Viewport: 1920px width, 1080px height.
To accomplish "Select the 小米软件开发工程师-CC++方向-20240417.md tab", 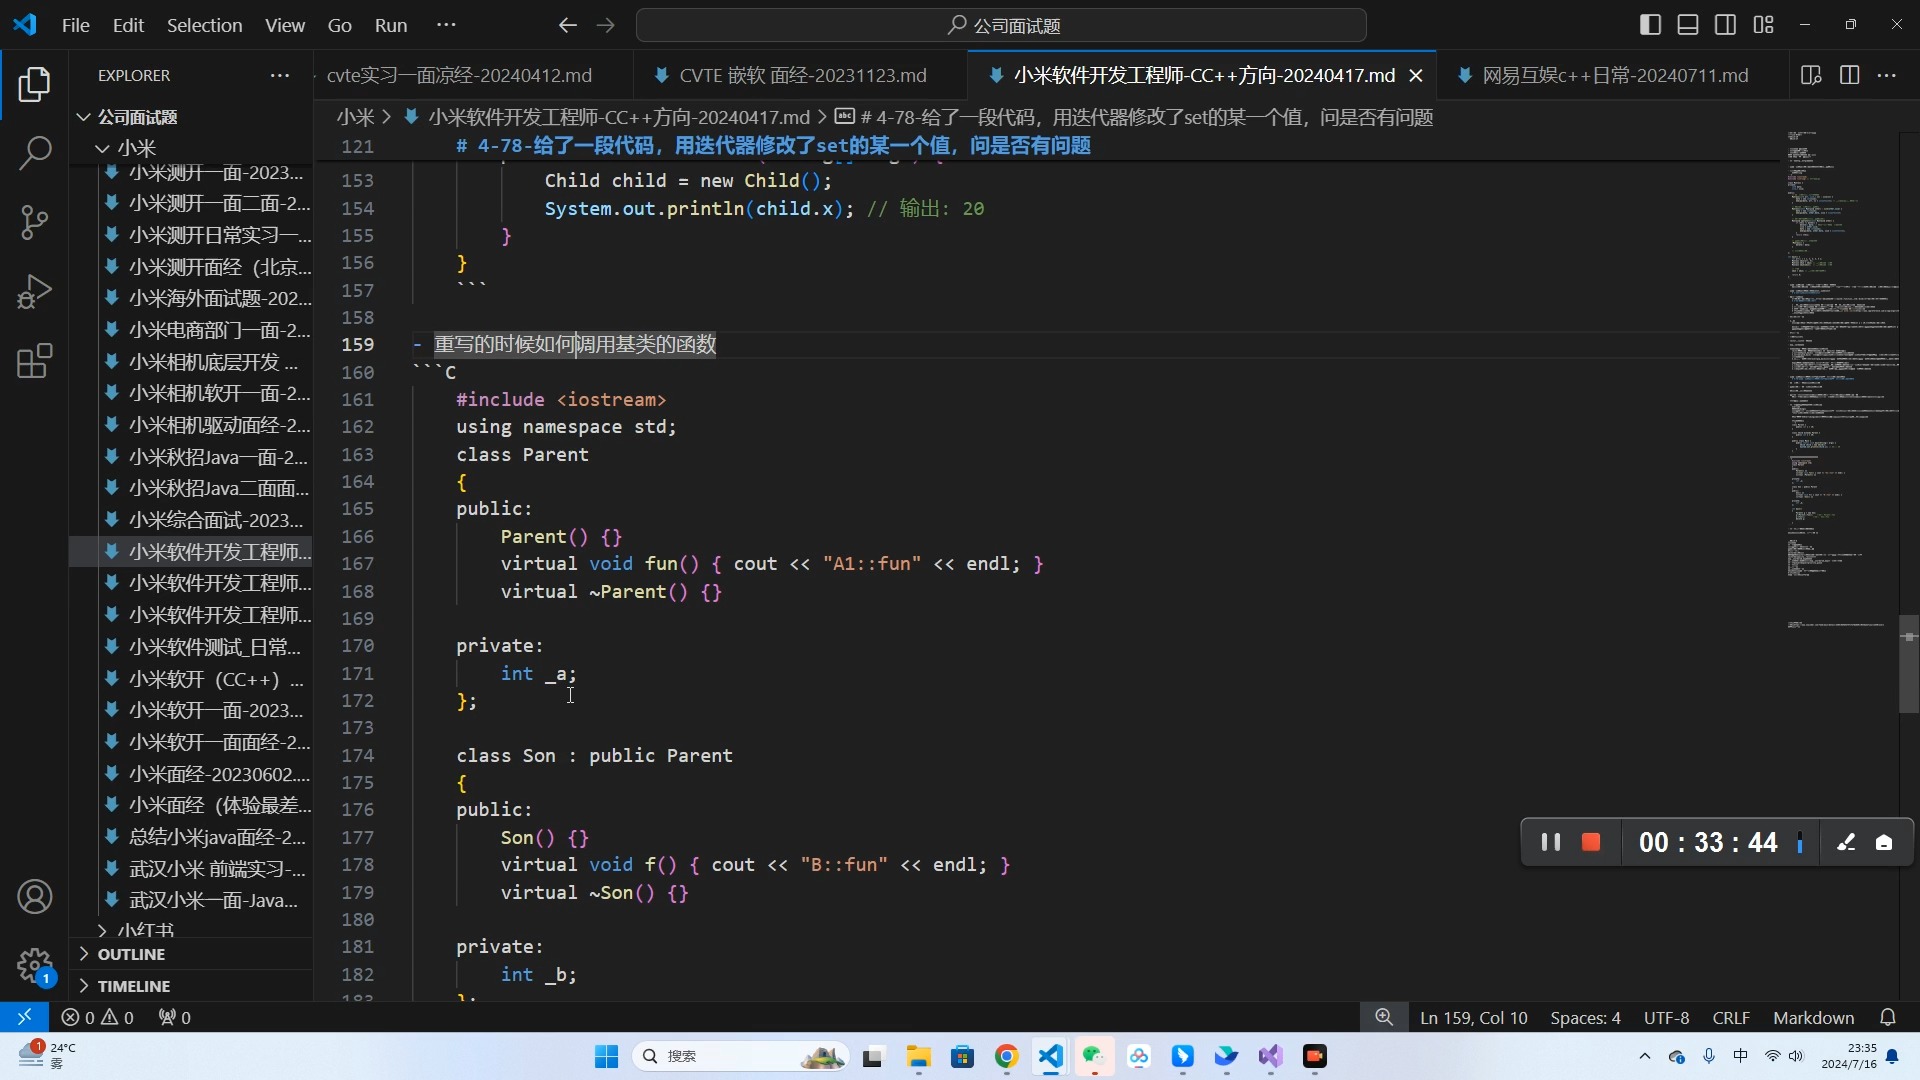I will [x=1204, y=74].
